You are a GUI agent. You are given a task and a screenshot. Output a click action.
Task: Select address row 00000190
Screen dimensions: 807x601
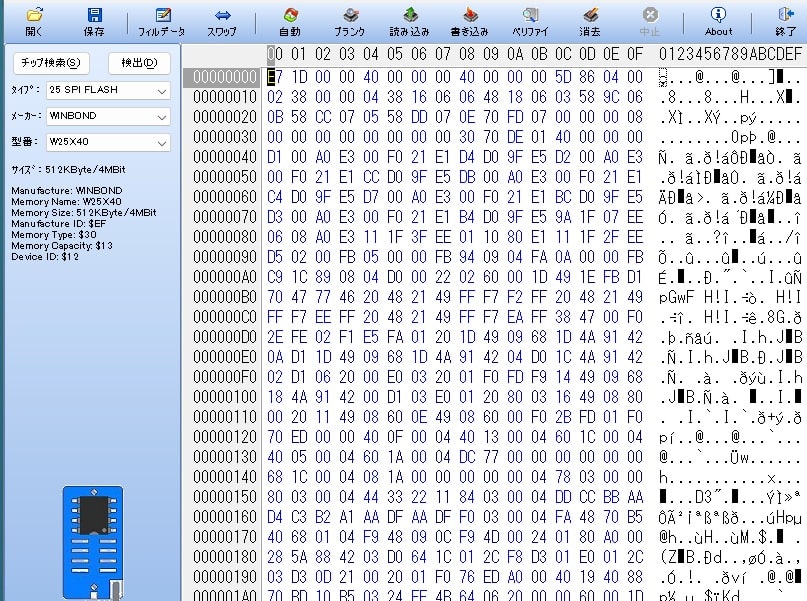pyautogui.click(x=224, y=577)
